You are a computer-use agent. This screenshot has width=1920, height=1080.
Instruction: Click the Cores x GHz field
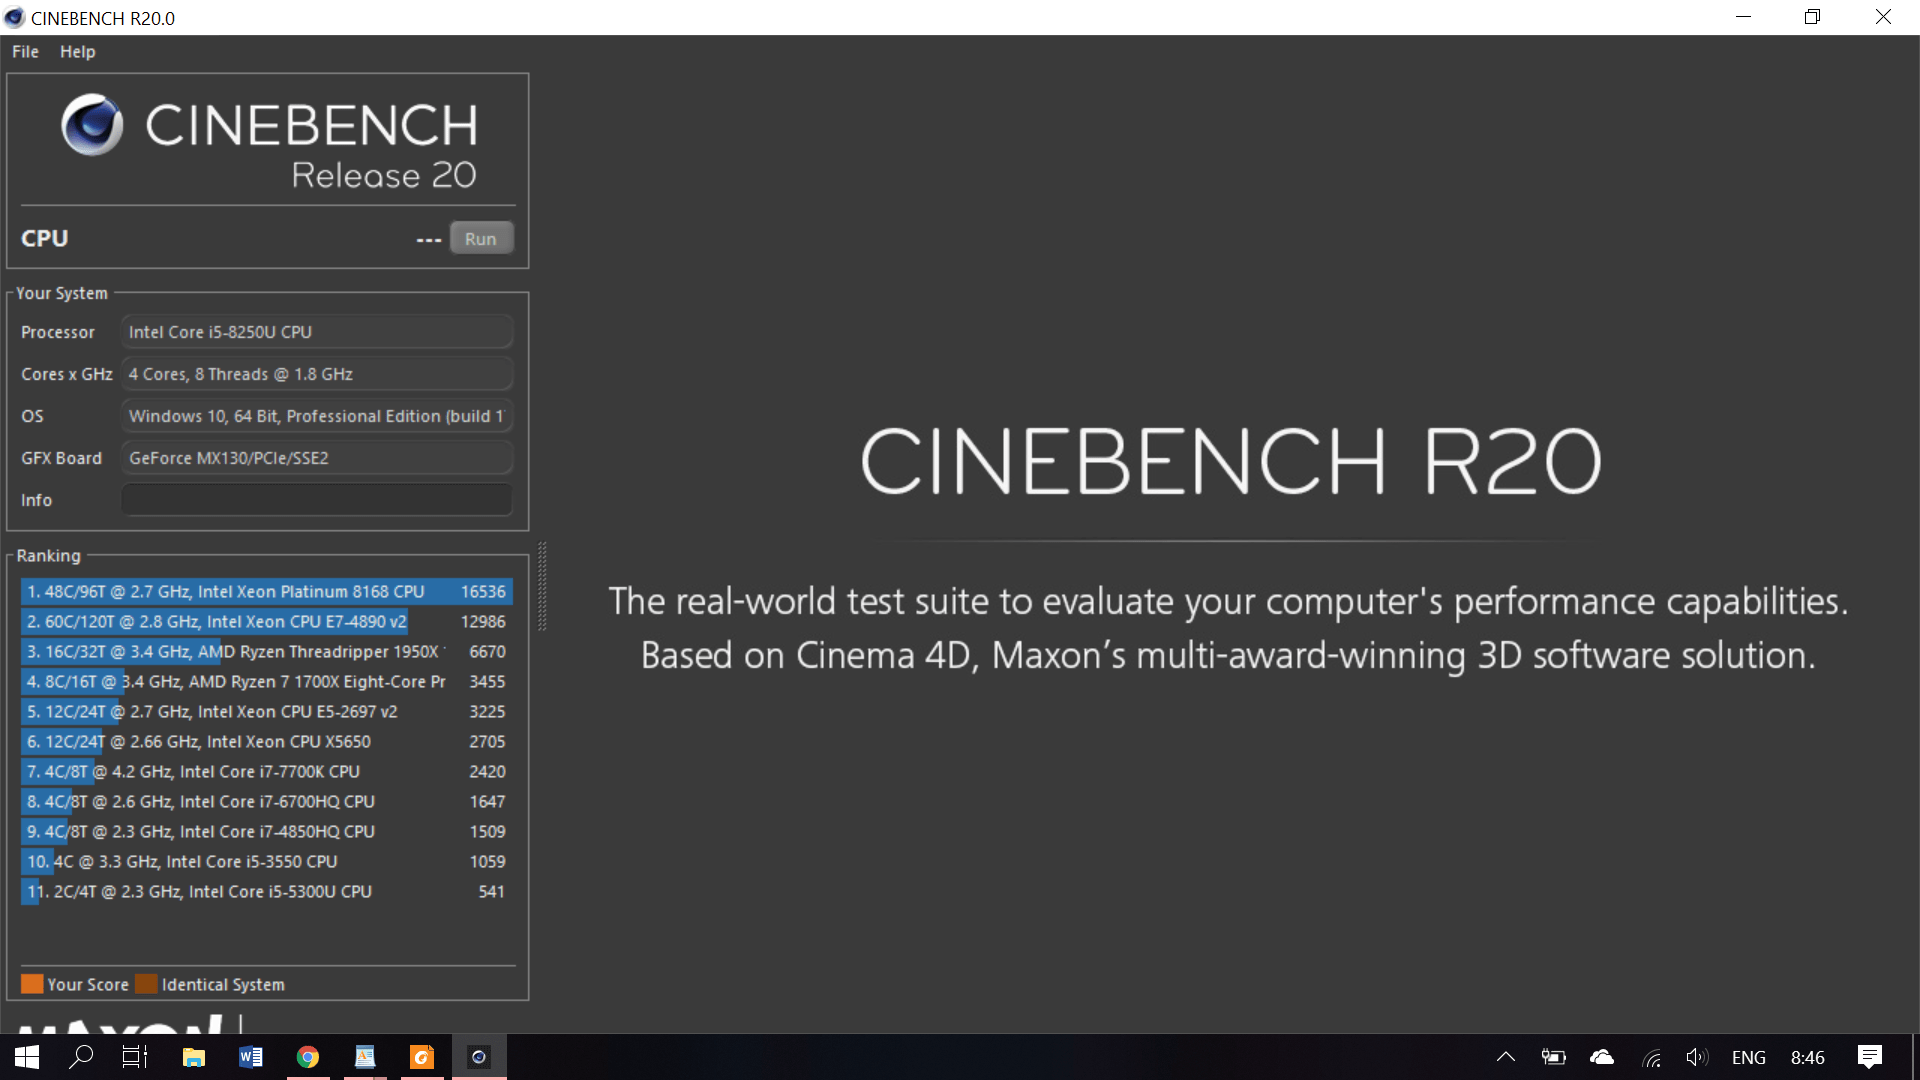pyautogui.click(x=317, y=374)
